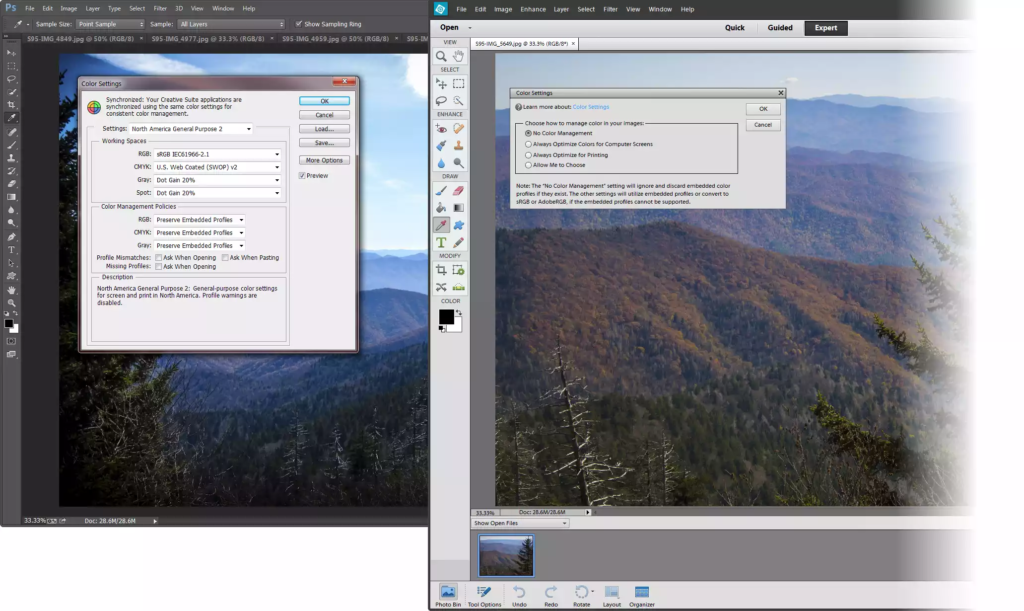This screenshot has width=1024, height=611.
Task: Select the Rectangular Marquee tool in Elements
Action: coord(458,84)
